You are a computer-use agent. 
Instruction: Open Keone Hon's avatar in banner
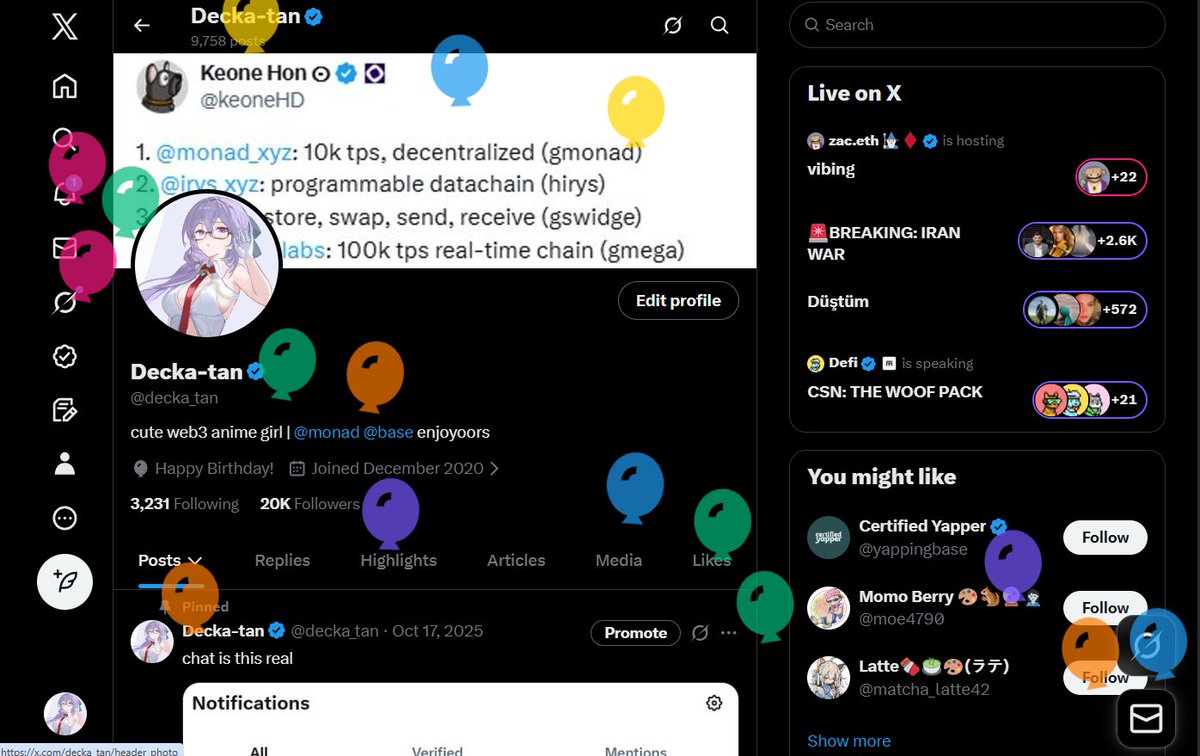(162, 86)
